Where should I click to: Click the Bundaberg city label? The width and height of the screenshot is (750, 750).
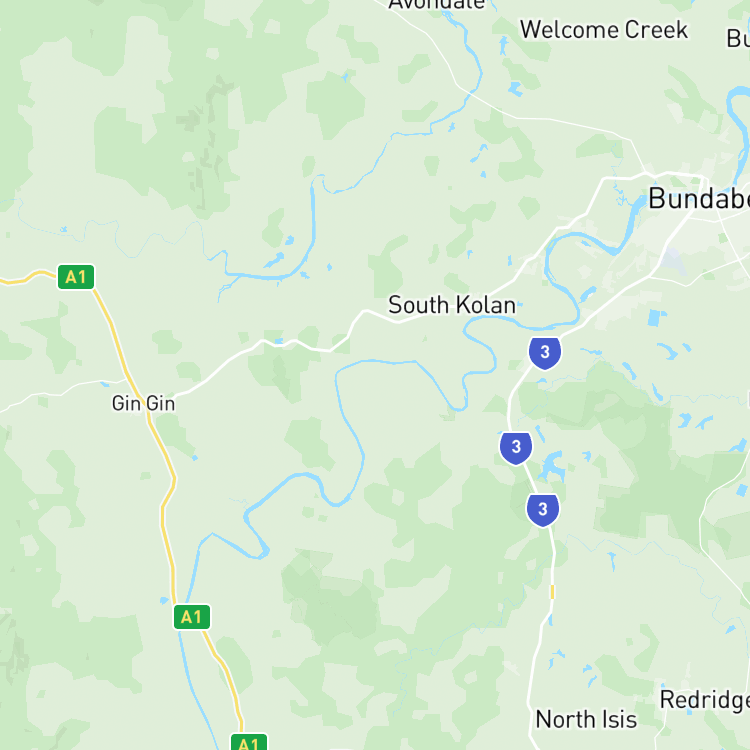(x=699, y=199)
